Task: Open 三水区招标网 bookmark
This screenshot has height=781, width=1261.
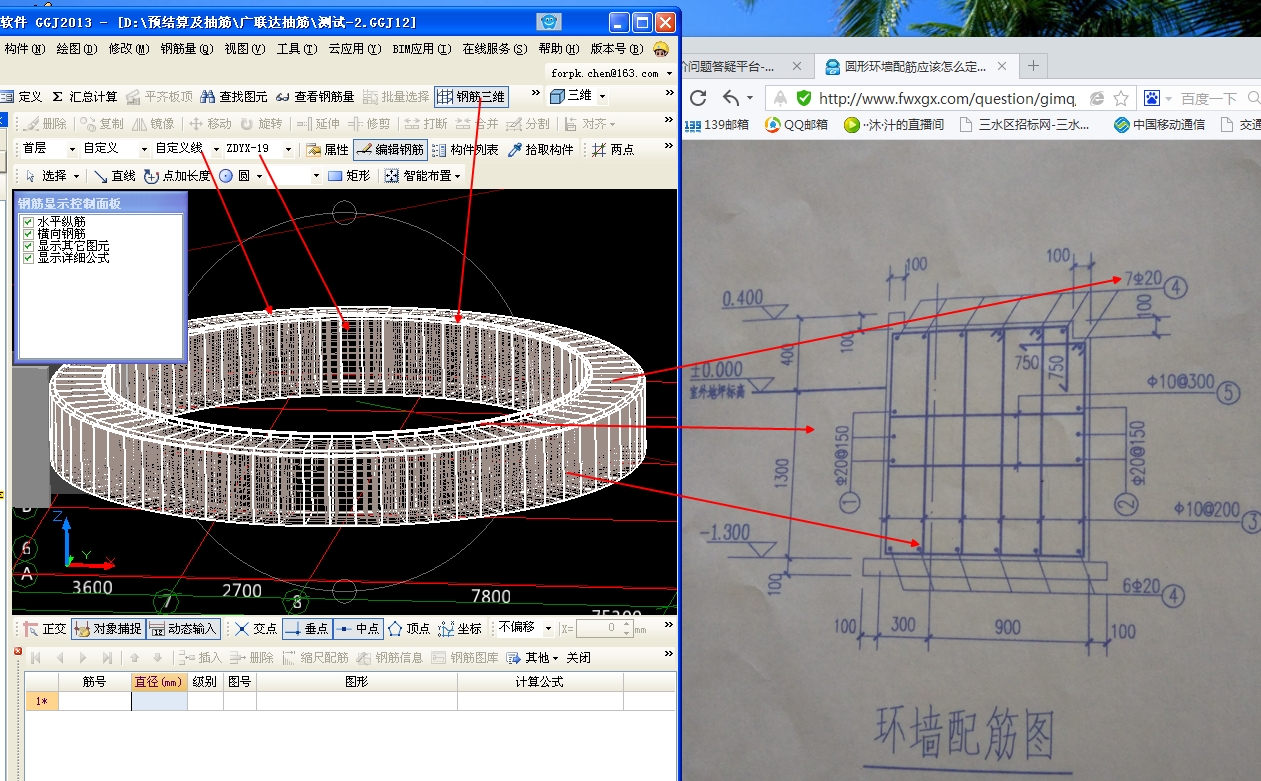Action: (x=1025, y=125)
